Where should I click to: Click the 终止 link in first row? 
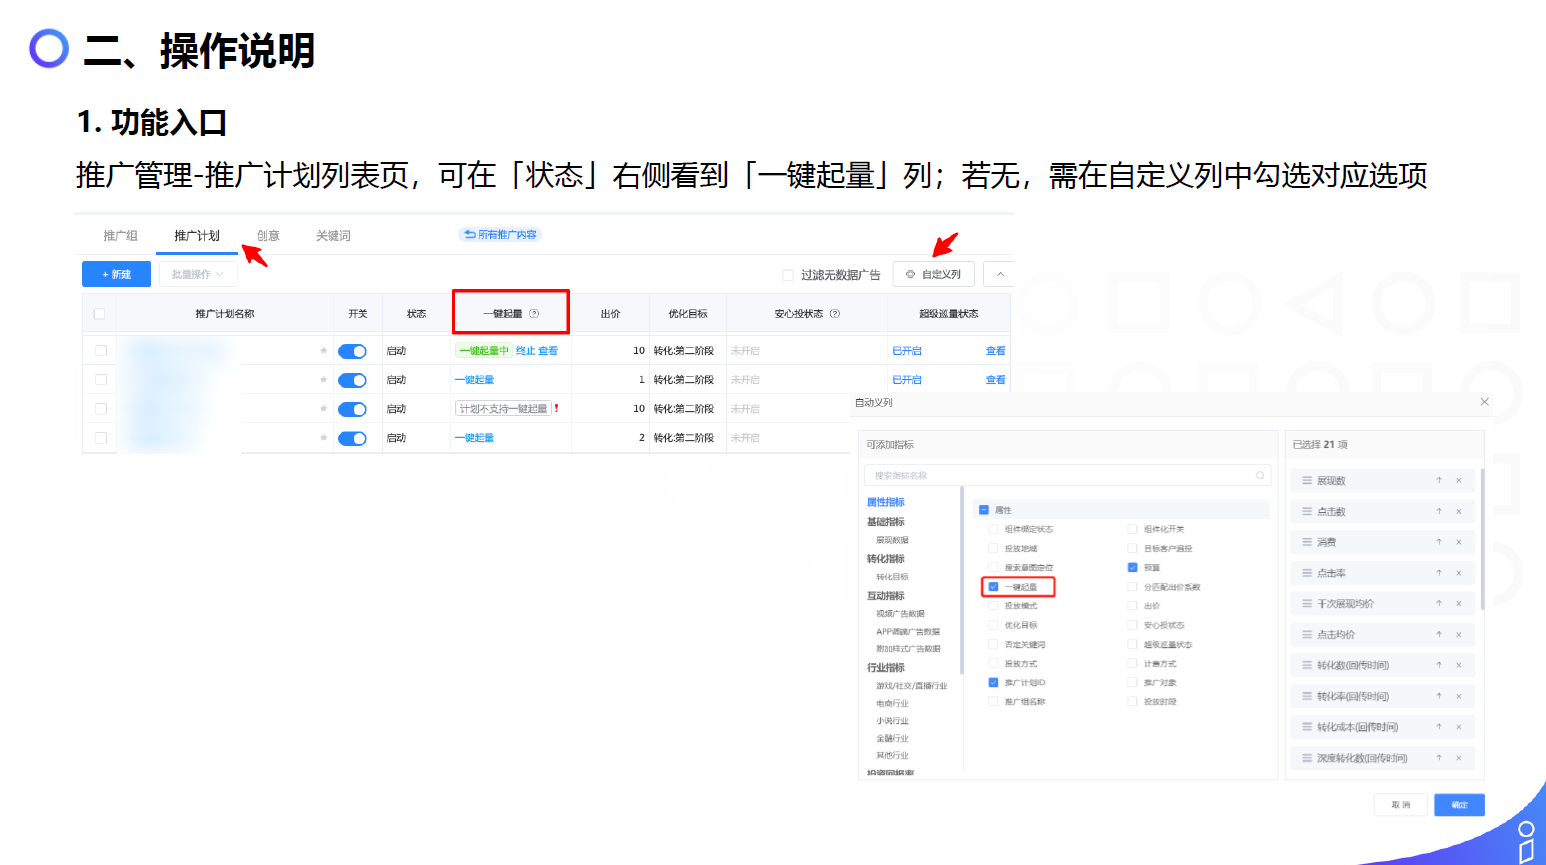[525, 351]
